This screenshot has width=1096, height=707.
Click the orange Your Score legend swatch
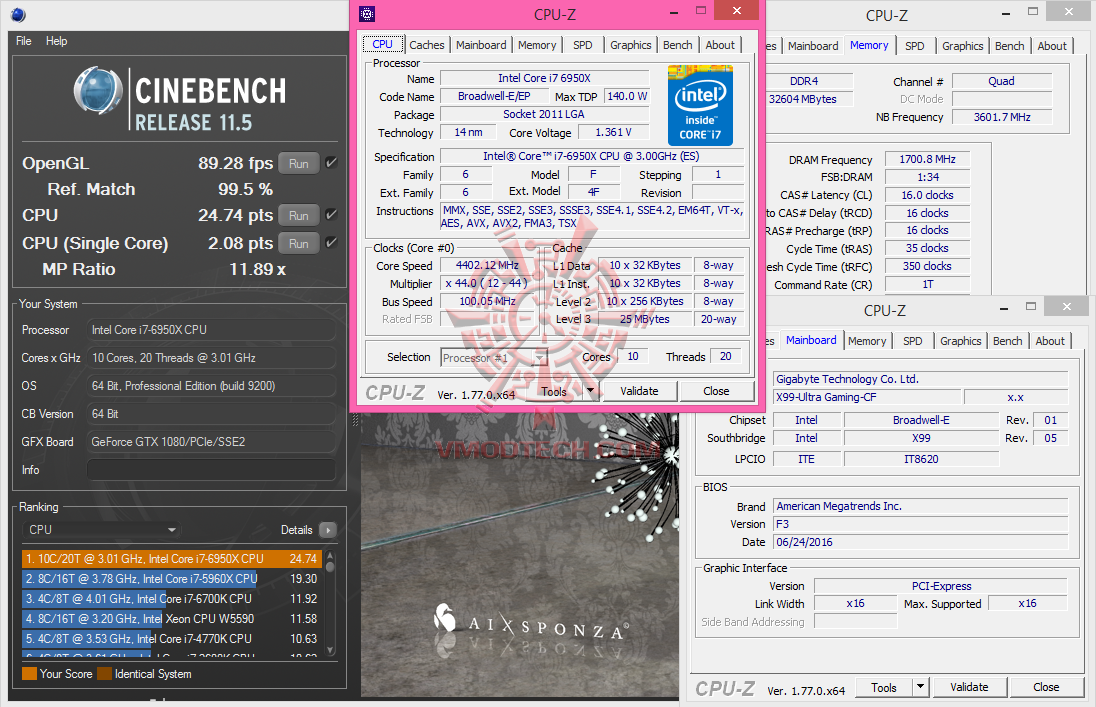tap(29, 674)
